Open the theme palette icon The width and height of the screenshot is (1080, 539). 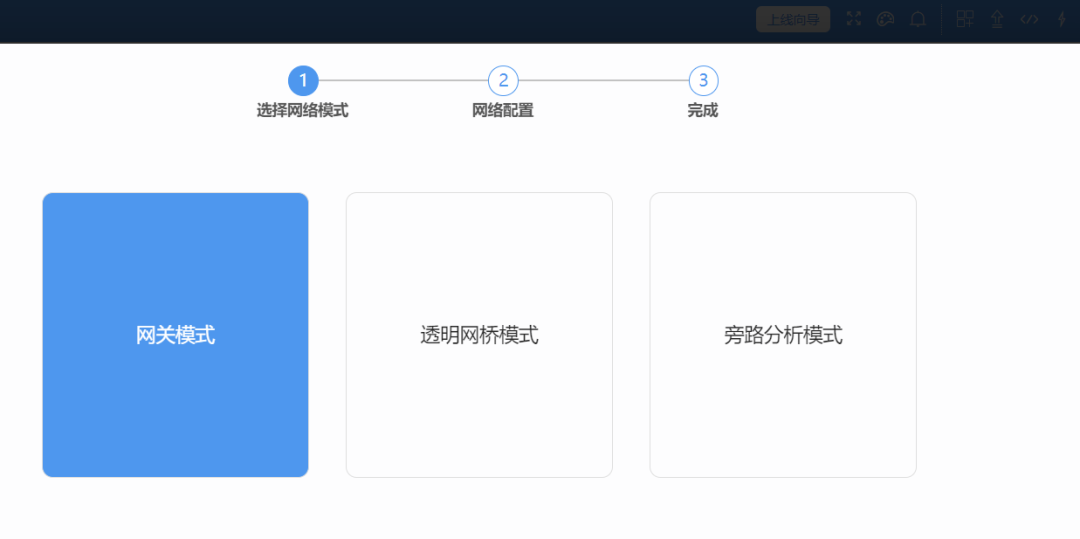coord(885,19)
